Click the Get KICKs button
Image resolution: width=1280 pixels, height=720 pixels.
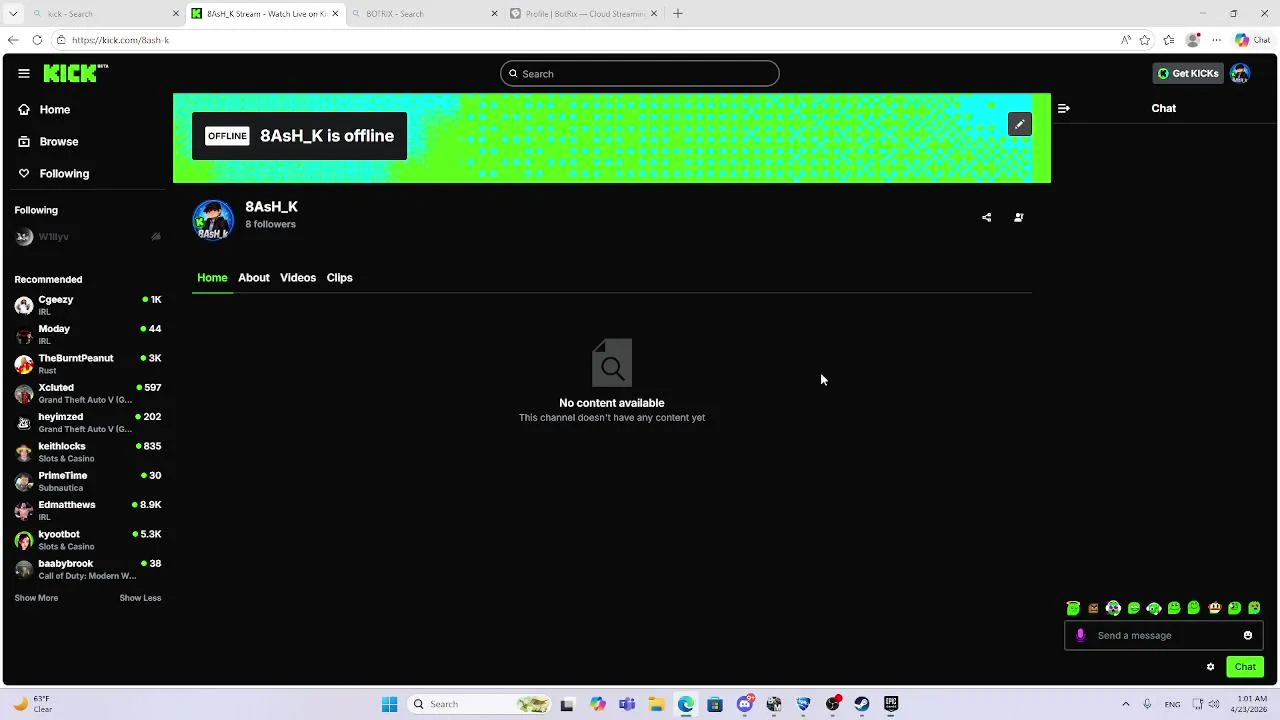1188,73
